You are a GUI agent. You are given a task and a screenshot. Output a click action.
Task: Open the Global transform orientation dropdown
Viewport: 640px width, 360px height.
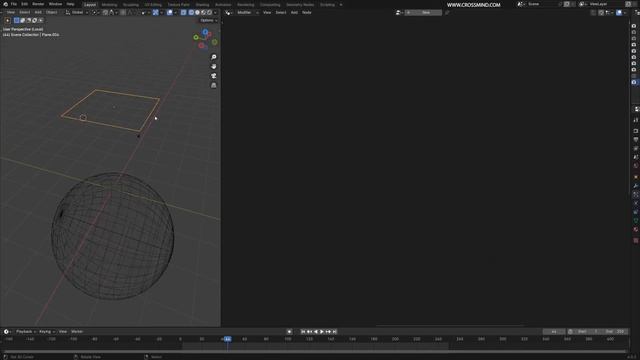tap(77, 13)
